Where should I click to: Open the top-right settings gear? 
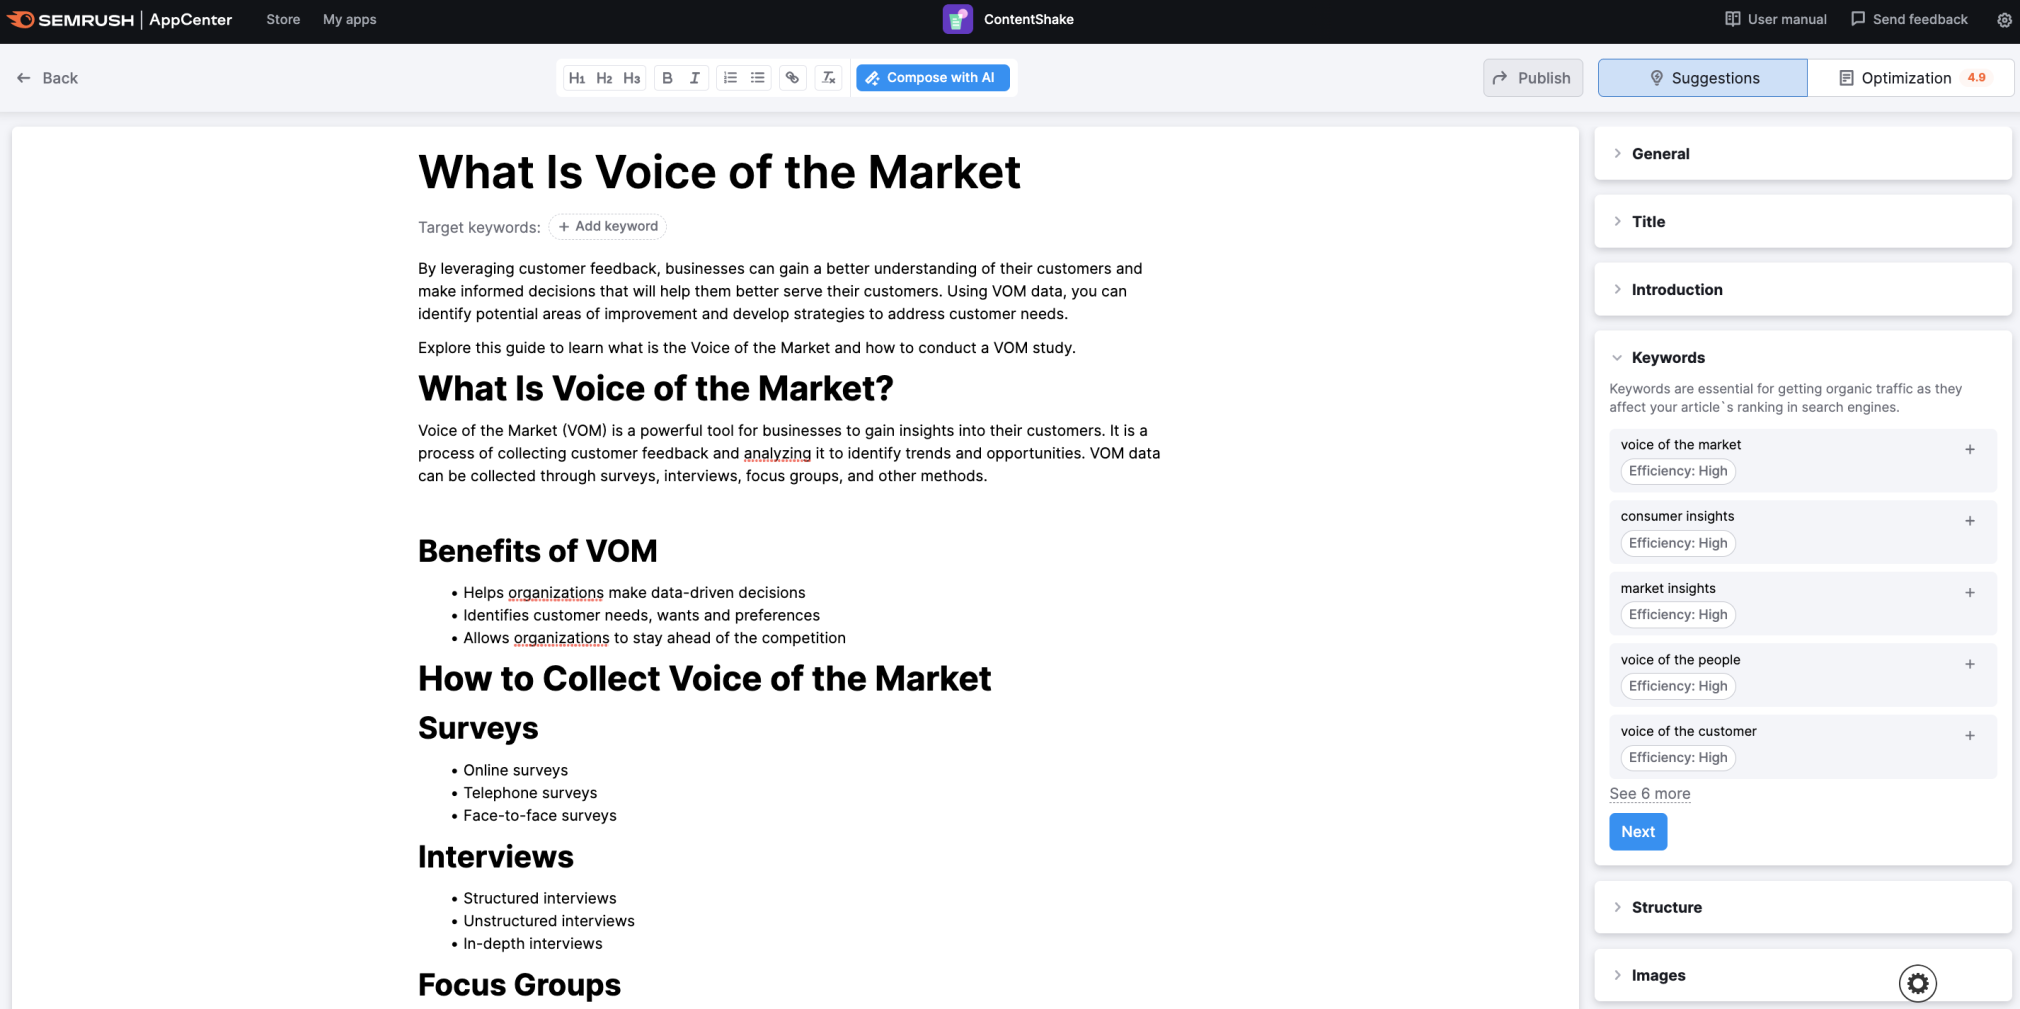coord(2004,20)
